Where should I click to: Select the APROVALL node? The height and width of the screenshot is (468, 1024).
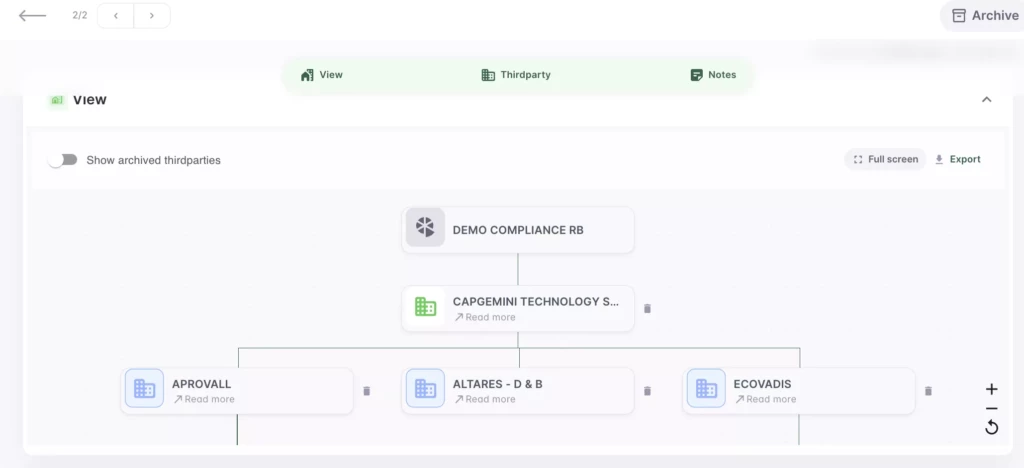(237, 390)
